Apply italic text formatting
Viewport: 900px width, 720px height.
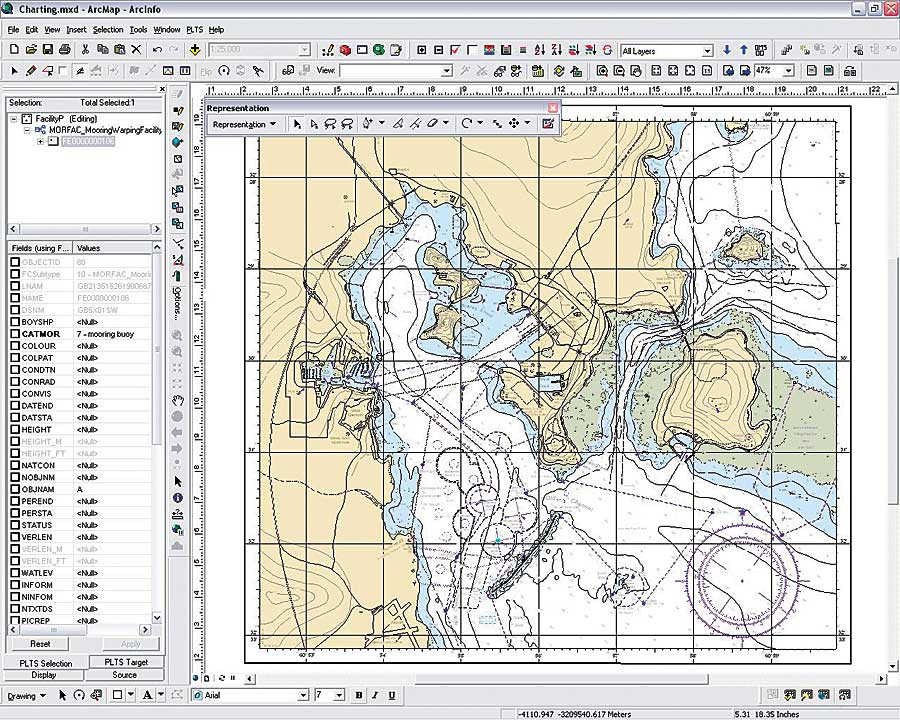(x=375, y=695)
